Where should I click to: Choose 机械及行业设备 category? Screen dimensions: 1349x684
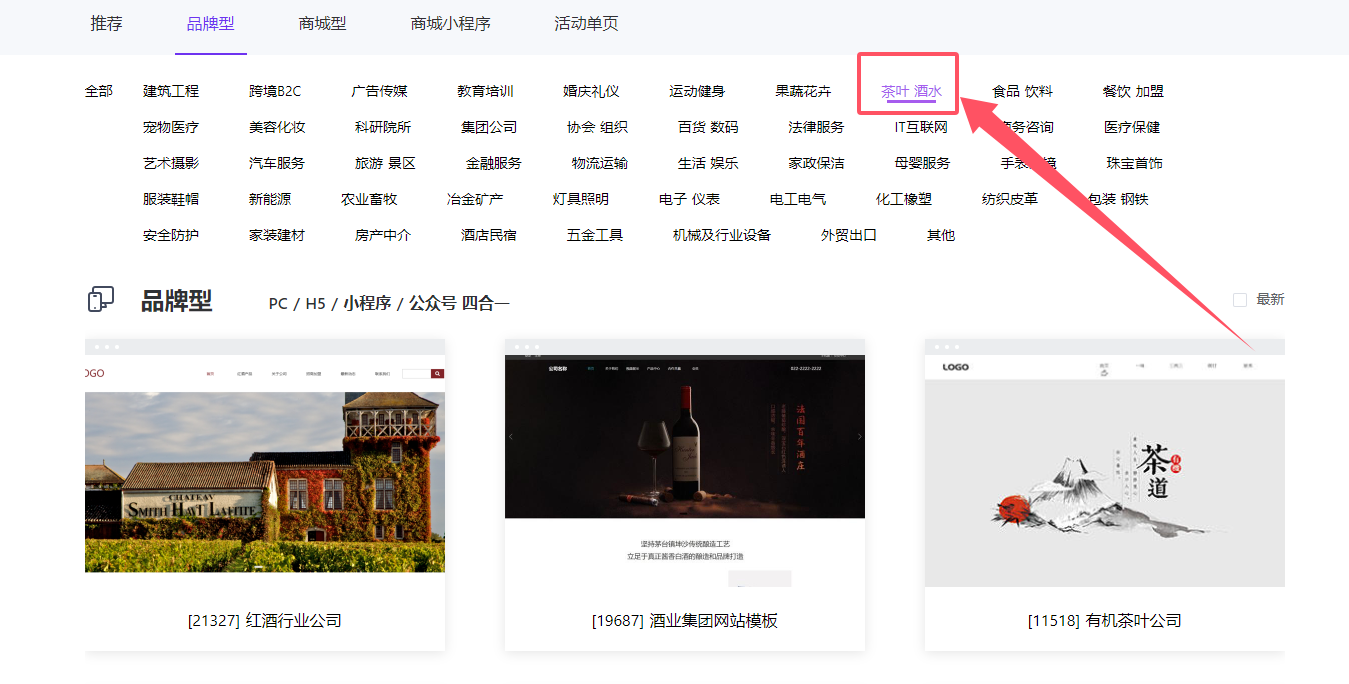[722, 235]
